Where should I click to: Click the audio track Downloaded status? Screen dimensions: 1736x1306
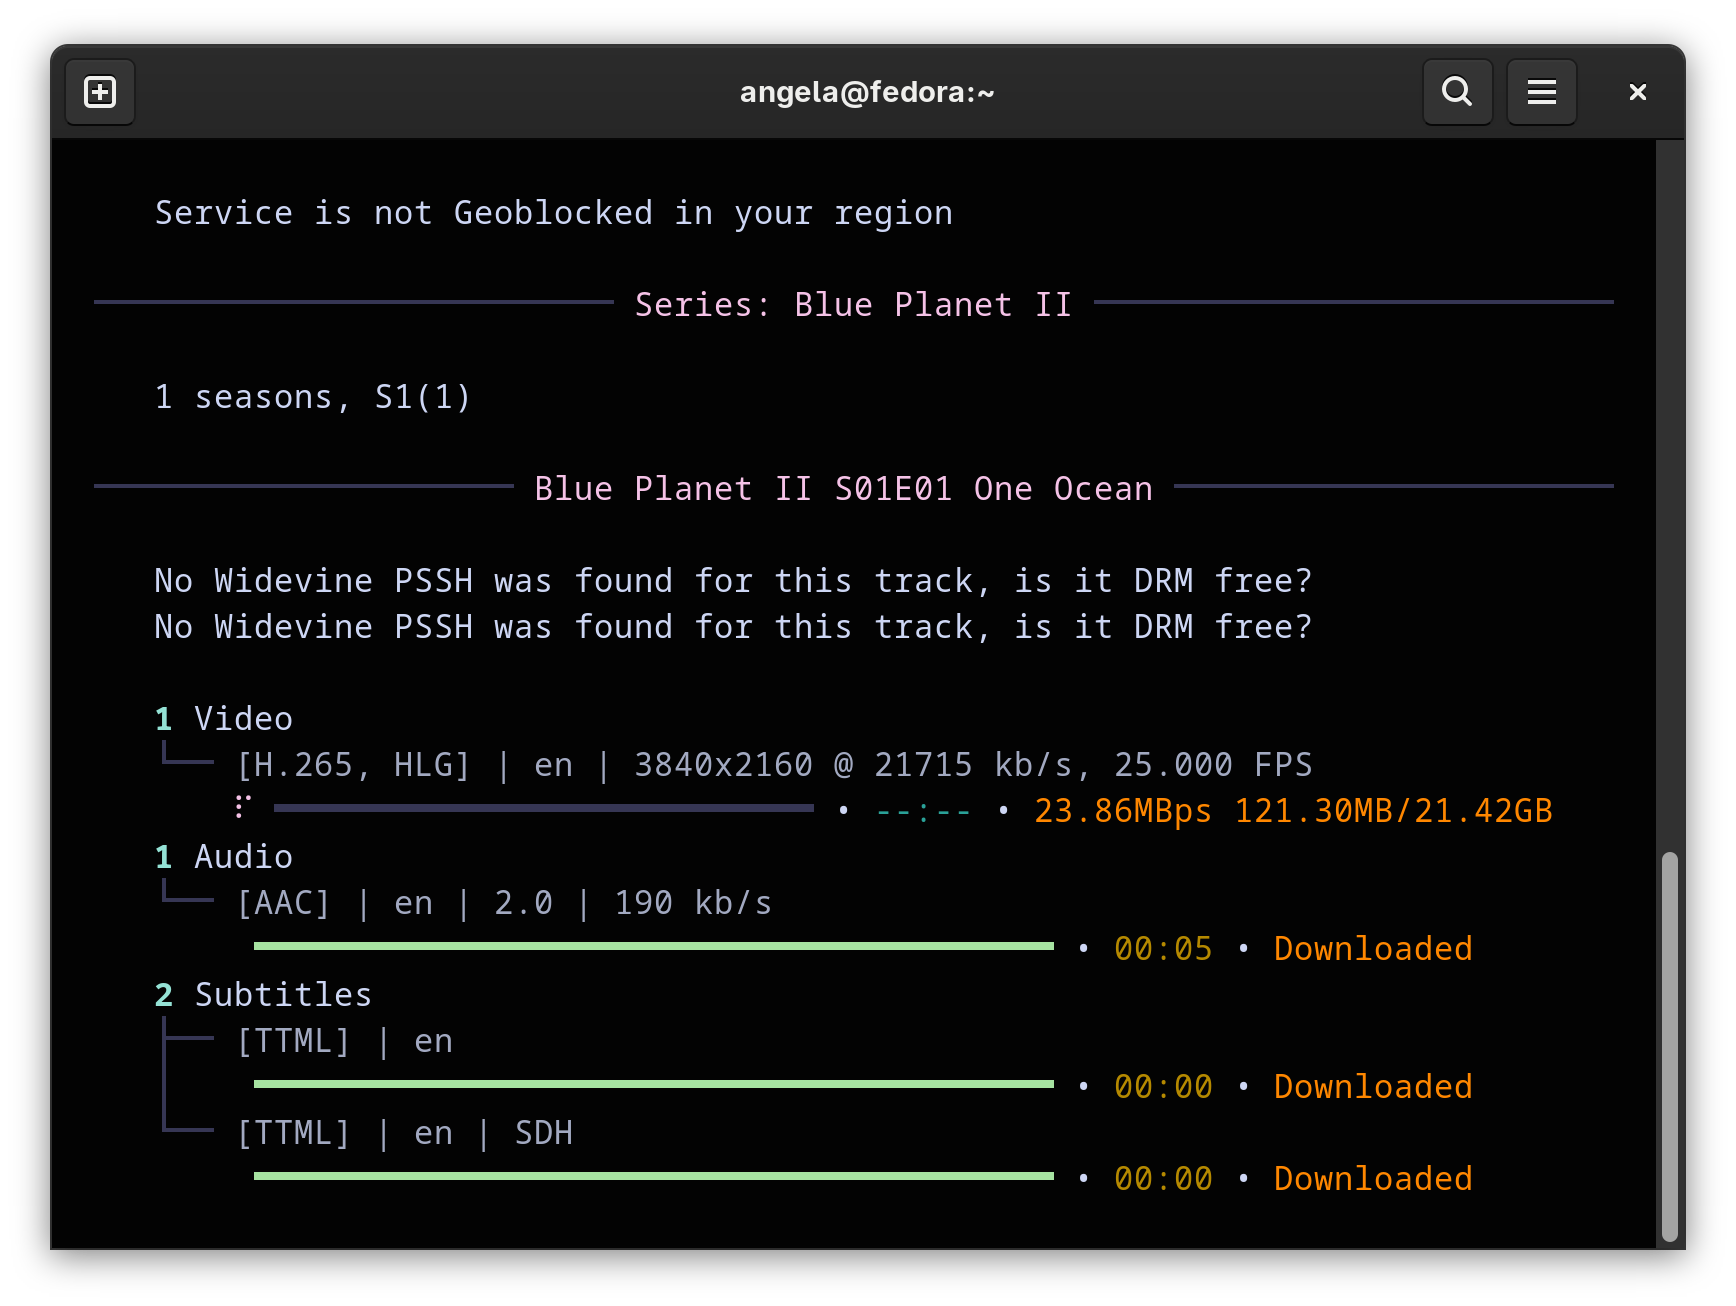point(1372,948)
